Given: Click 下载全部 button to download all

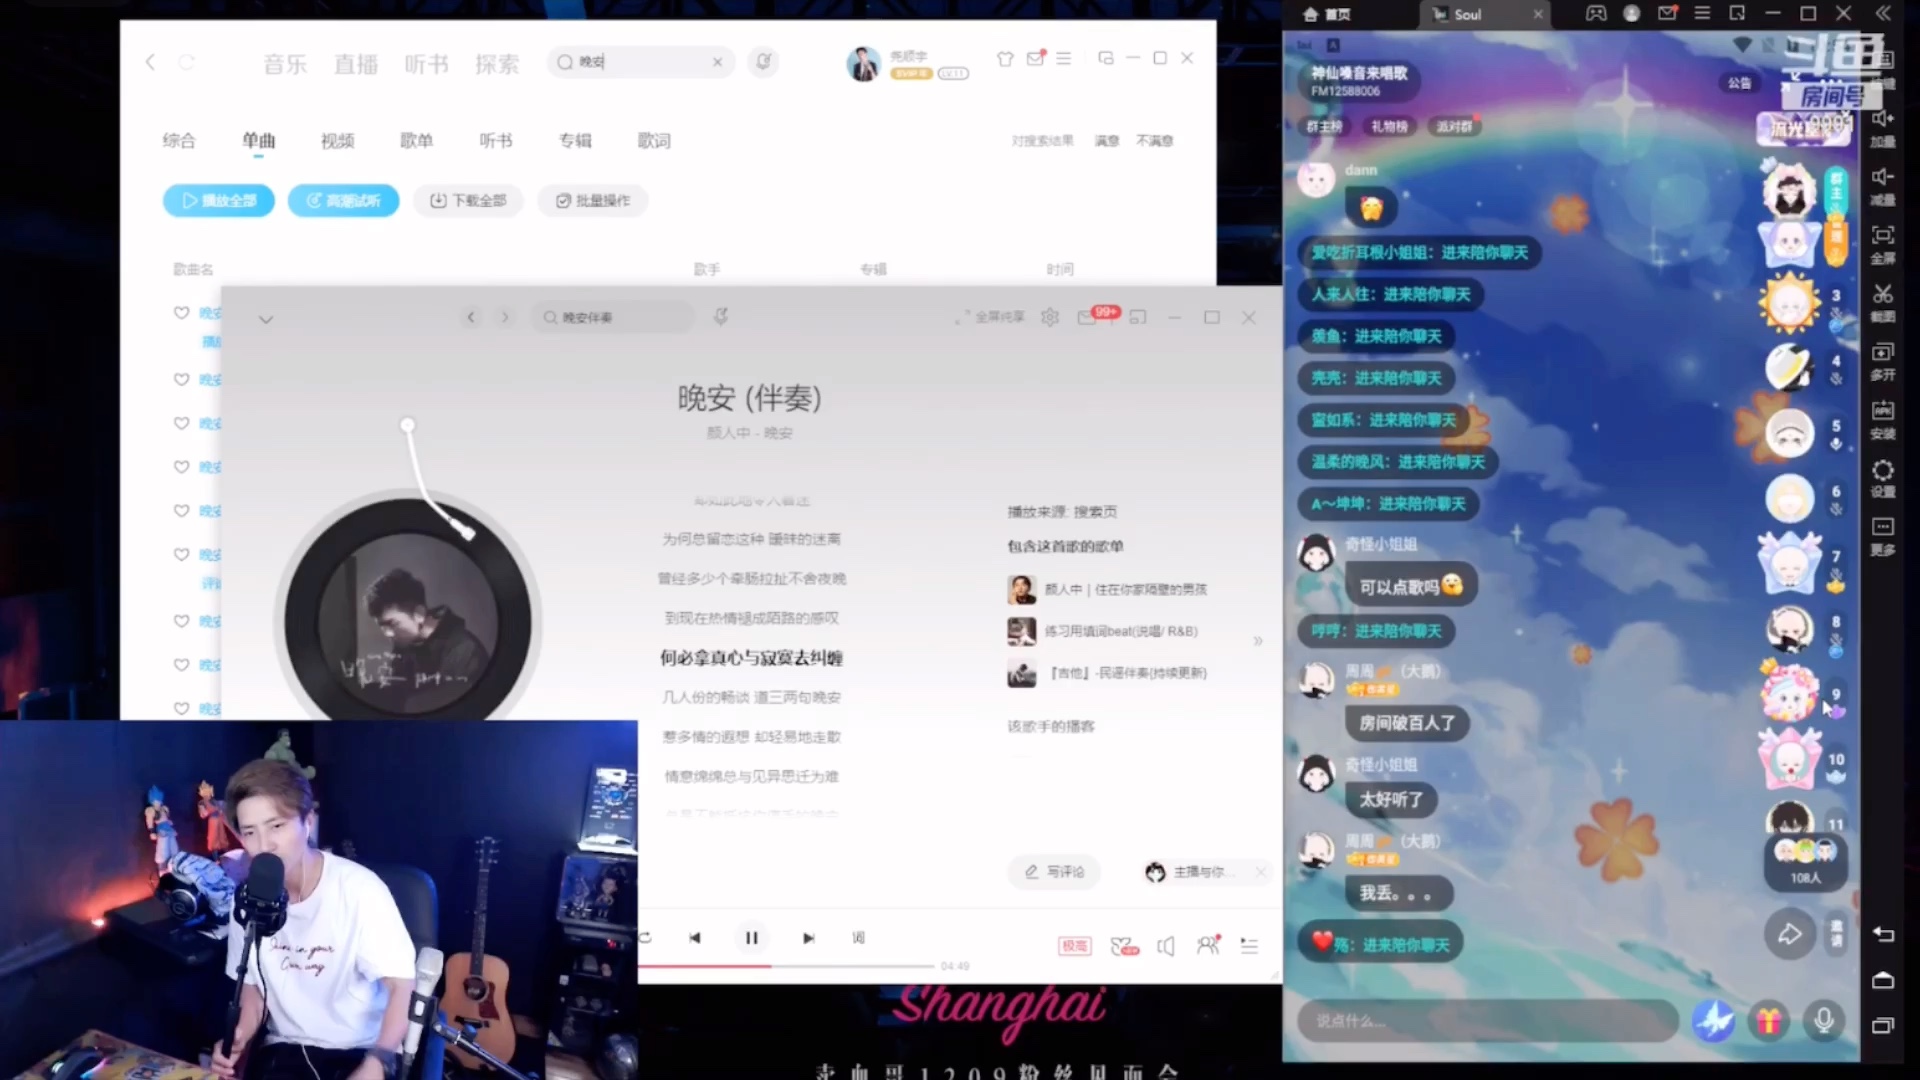Looking at the screenshot, I should 467,200.
